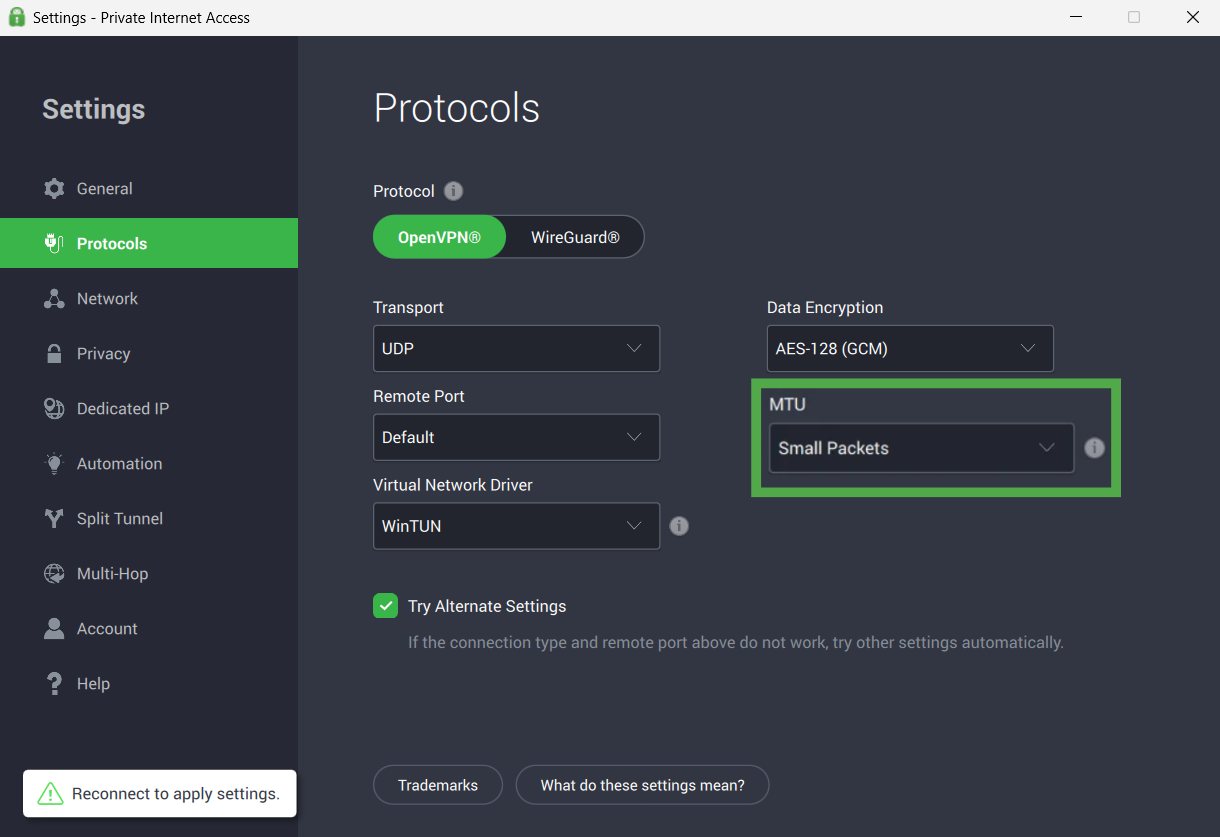The width and height of the screenshot is (1220, 837).
Task: Click the Account person icon
Action: click(x=54, y=628)
